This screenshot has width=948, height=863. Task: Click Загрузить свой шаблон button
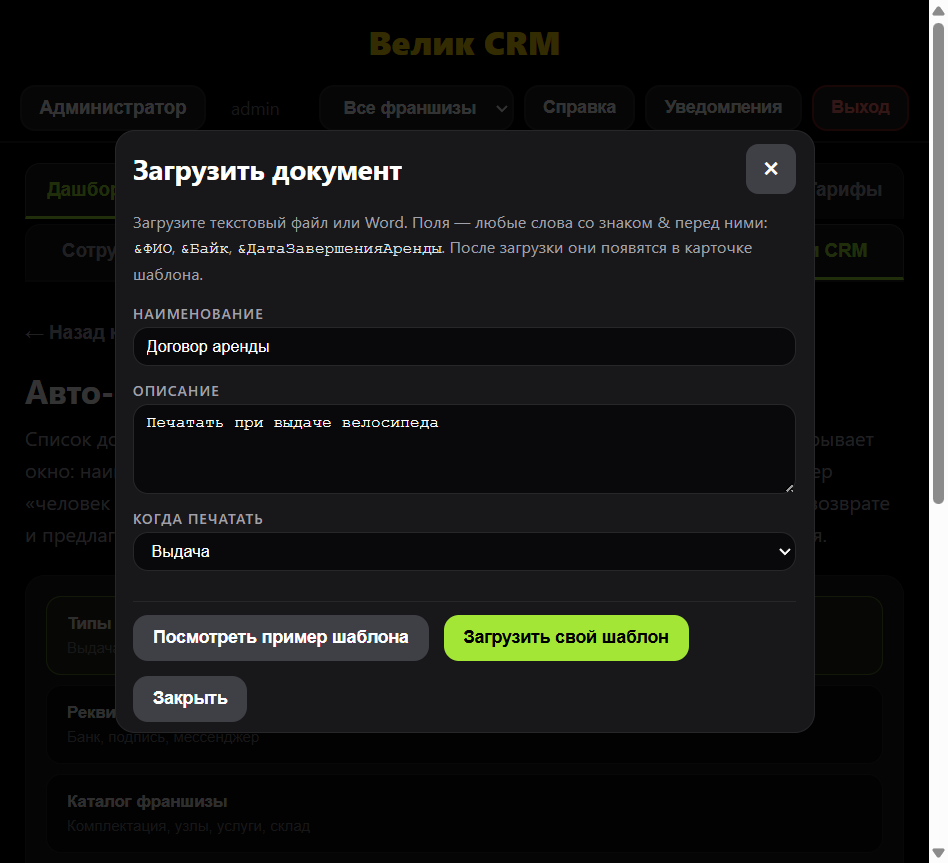coord(566,637)
